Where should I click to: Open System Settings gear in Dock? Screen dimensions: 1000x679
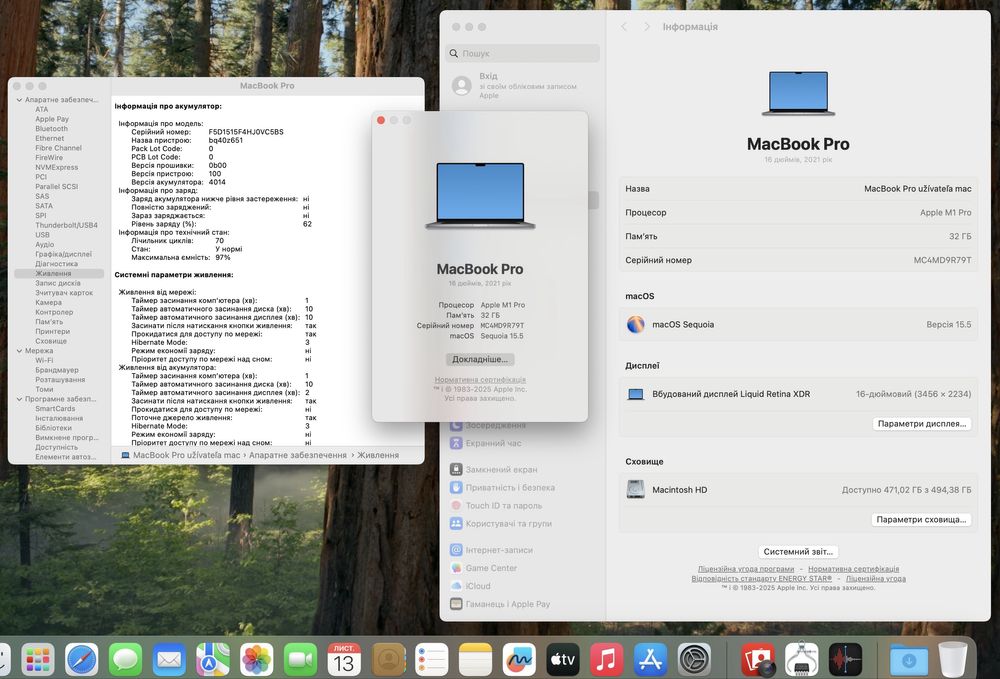click(x=694, y=659)
